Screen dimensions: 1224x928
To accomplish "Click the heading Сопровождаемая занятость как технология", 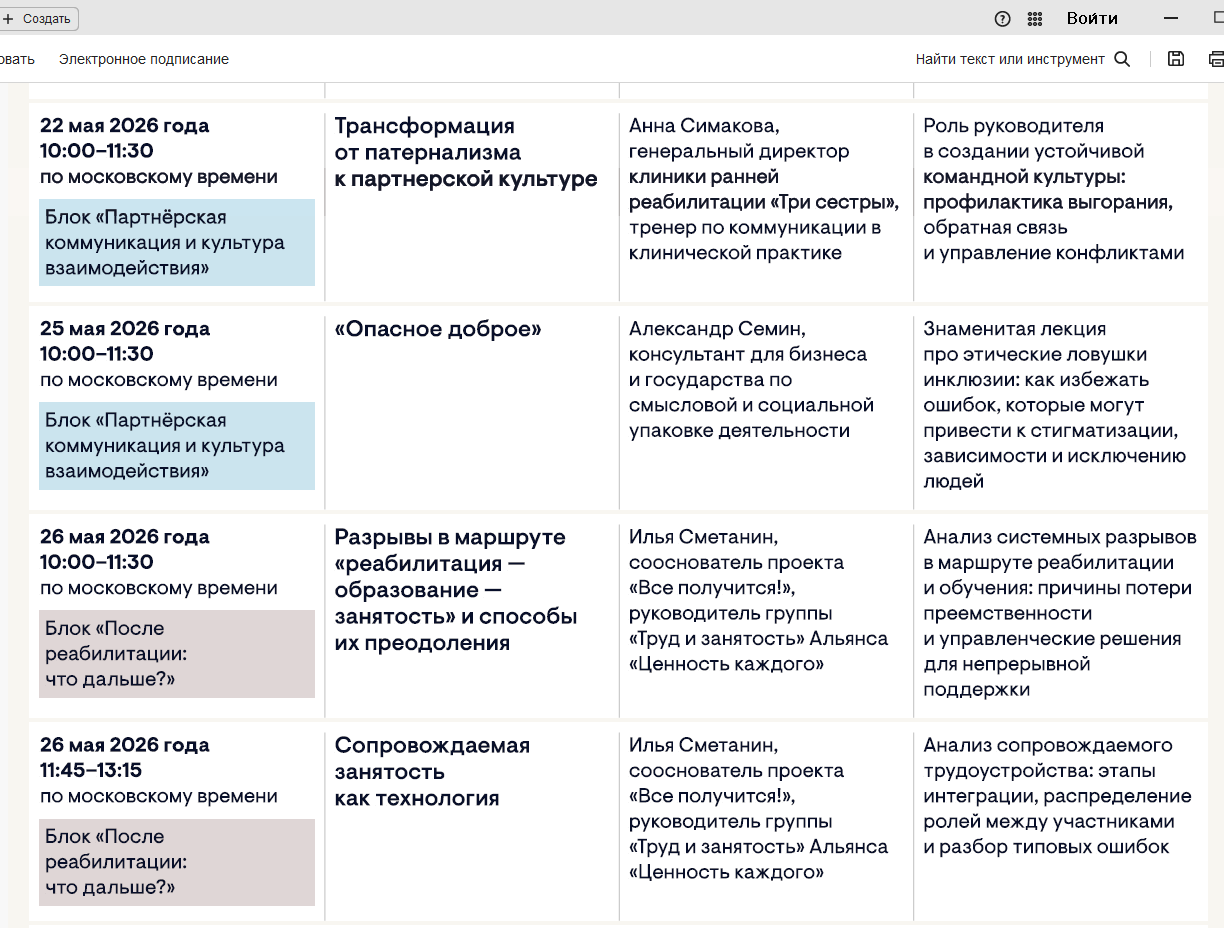I will pos(432,771).
